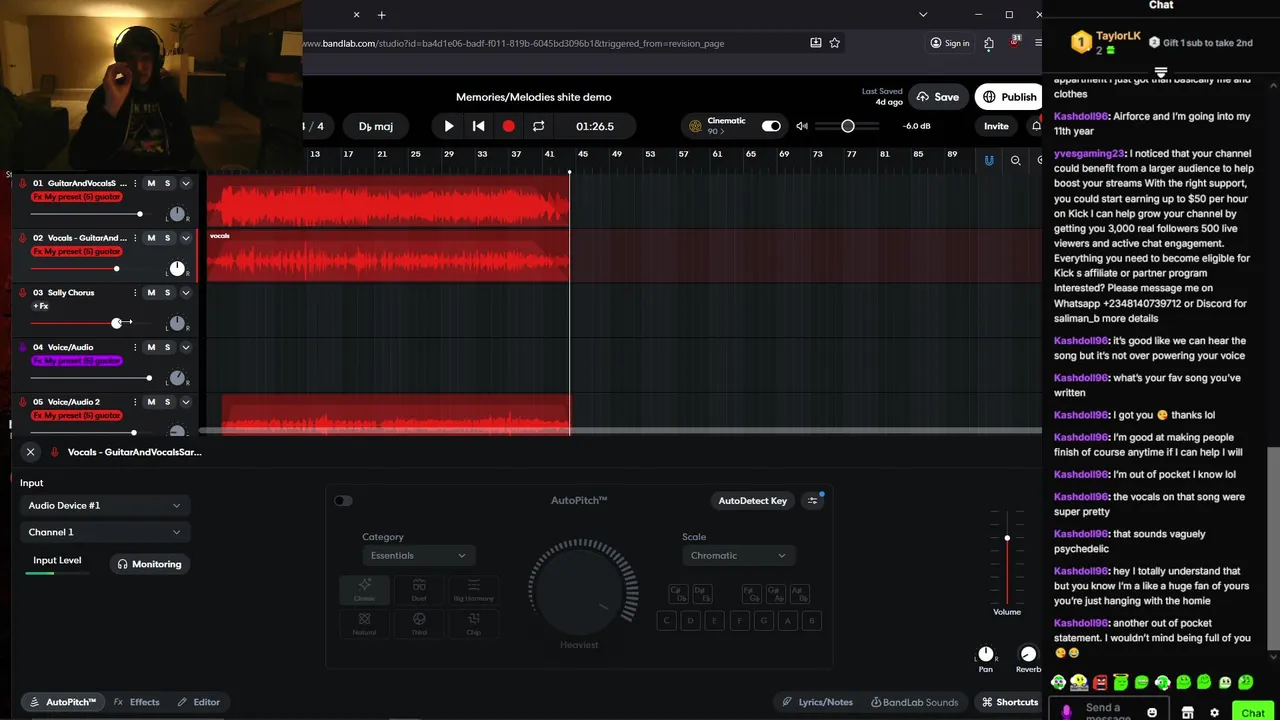Select the Chip AutoPitch effect icon
This screenshot has height=720, width=1280.
[474, 624]
